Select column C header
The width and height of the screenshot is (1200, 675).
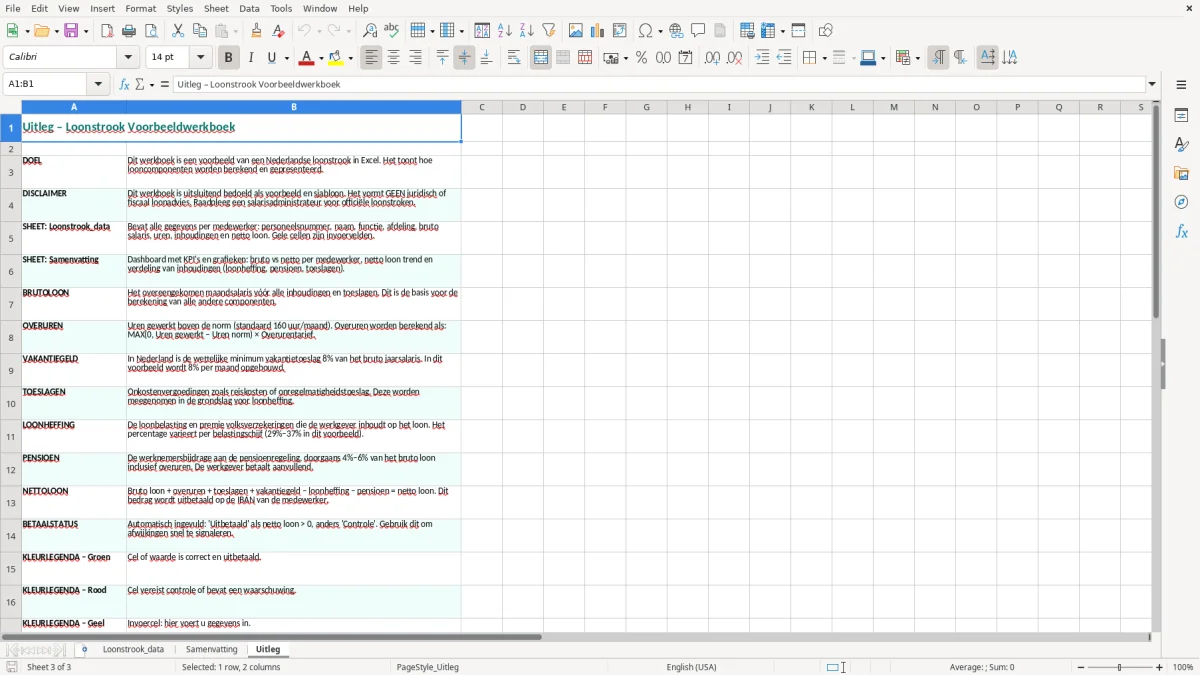(481, 107)
